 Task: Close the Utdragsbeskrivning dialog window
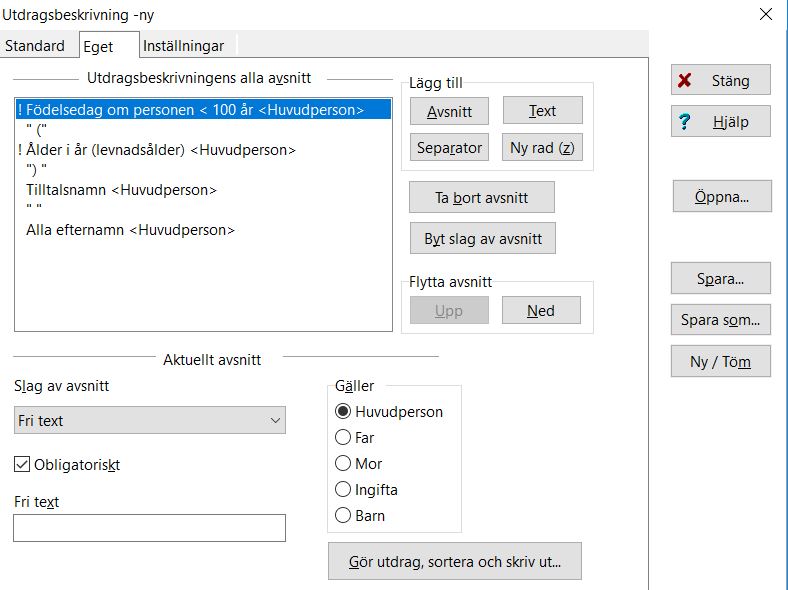pyautogui.click(x=766, y=14)
